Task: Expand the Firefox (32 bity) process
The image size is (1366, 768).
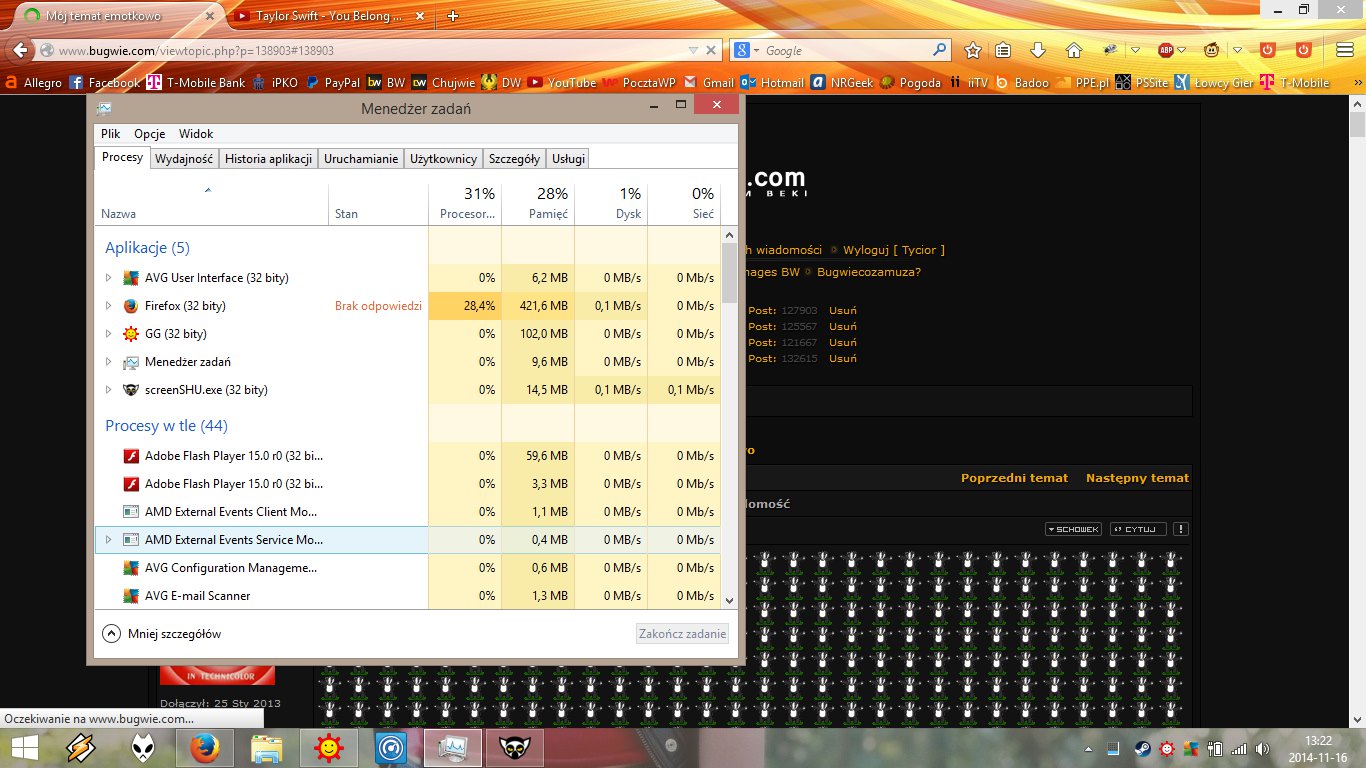Action: 109,306
